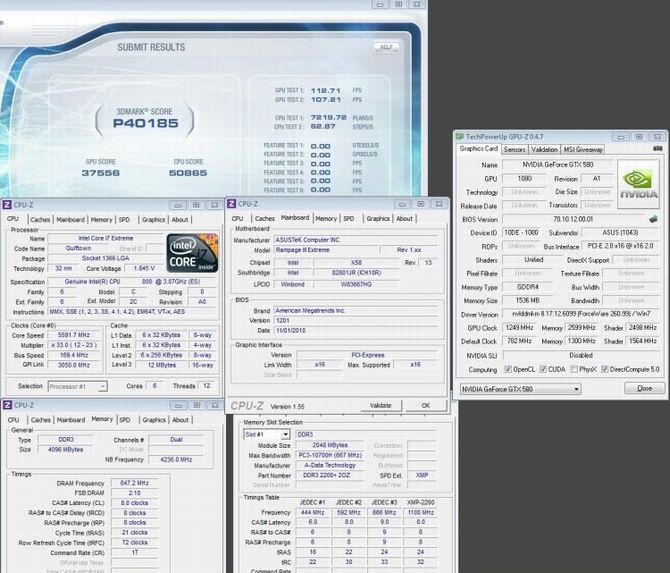Screen dimensions: 670x573
Task: Click the GPU-Z title bar app icon
Action: point(460,137)
